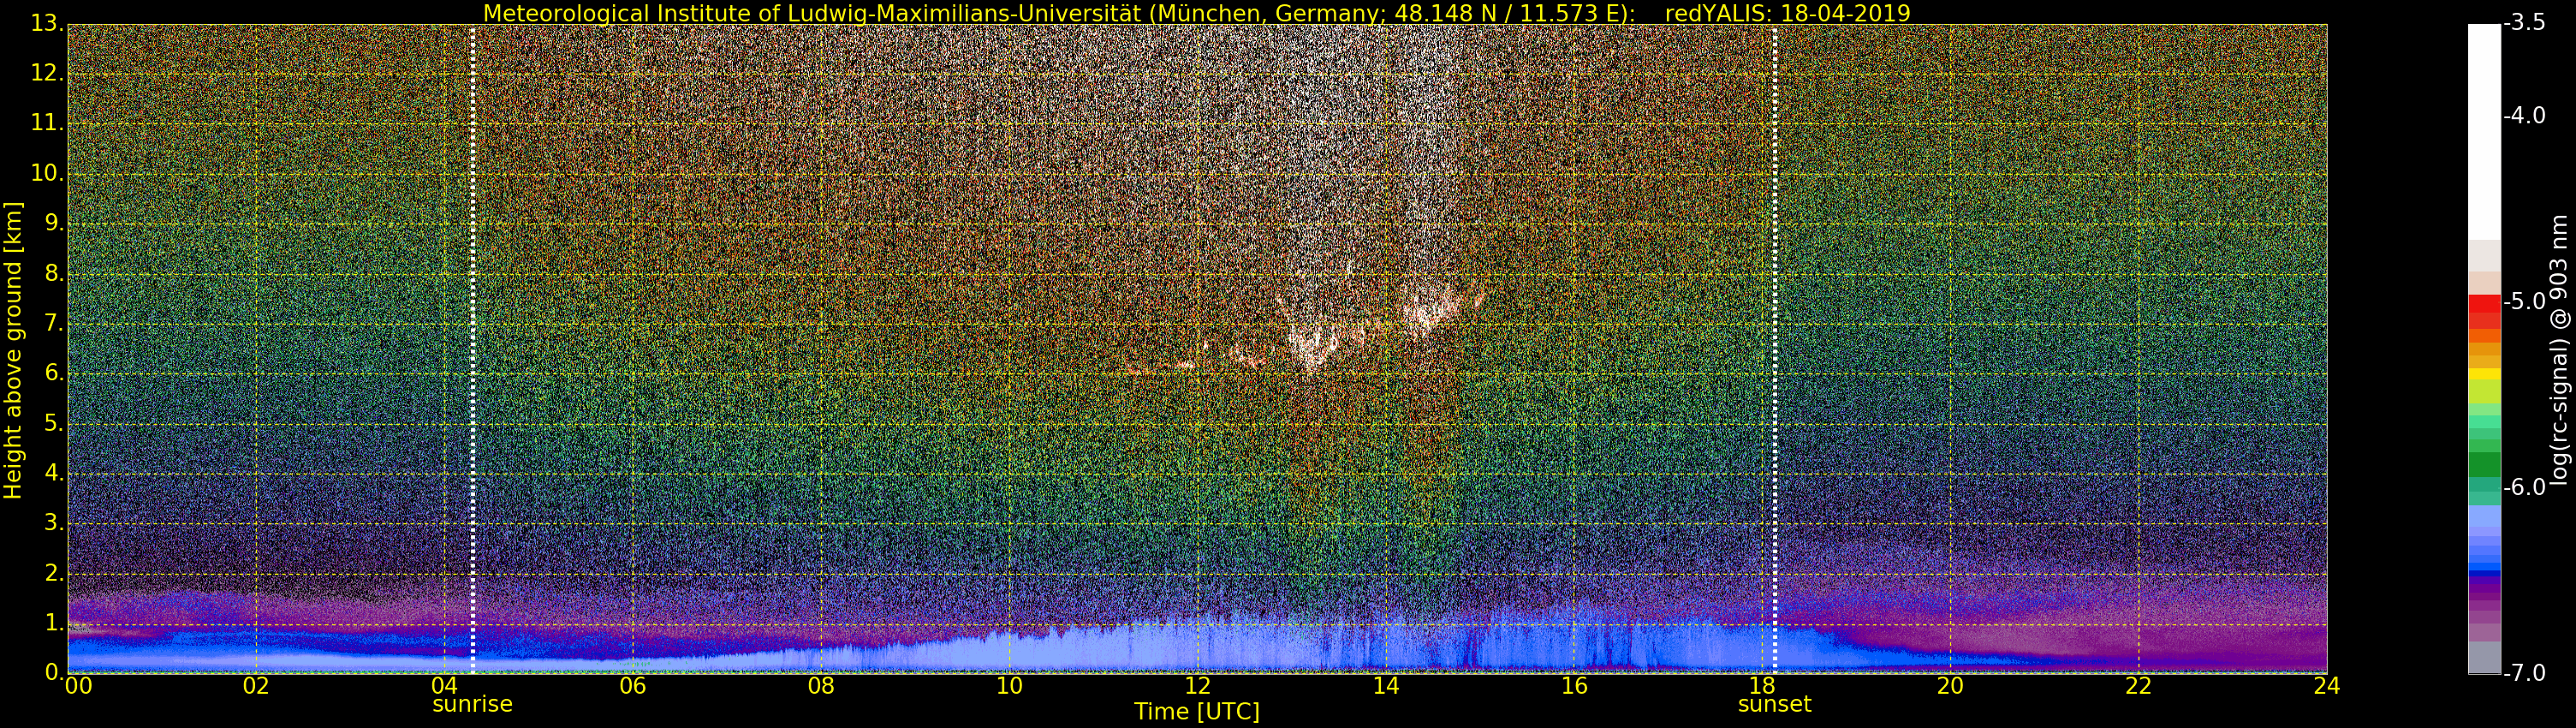Click the '-3.5' colorbar tick label
Viewport: 2576px width, 728px height.
click(2525, 23)
